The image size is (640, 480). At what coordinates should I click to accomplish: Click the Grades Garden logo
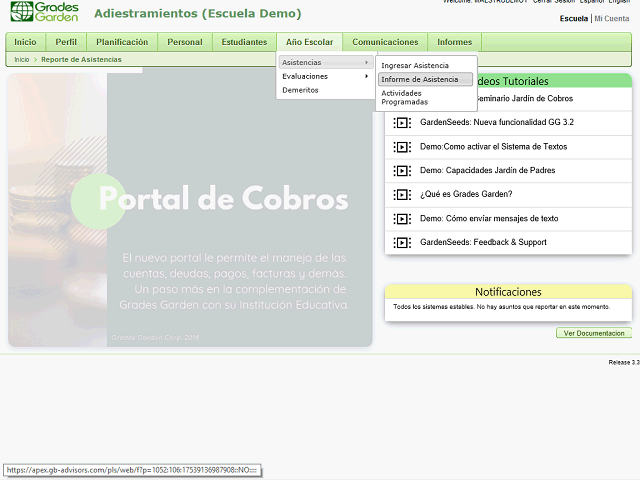(x=44, y=11)
